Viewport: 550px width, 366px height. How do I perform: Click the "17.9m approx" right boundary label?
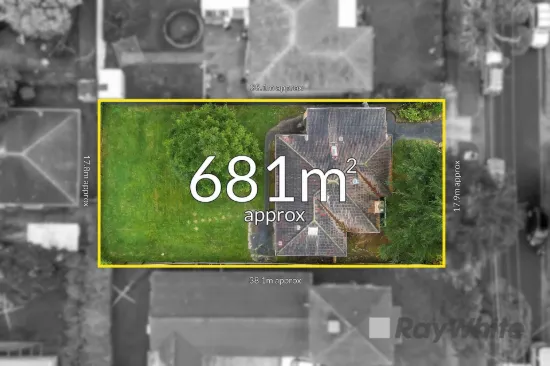coord(457,186)
